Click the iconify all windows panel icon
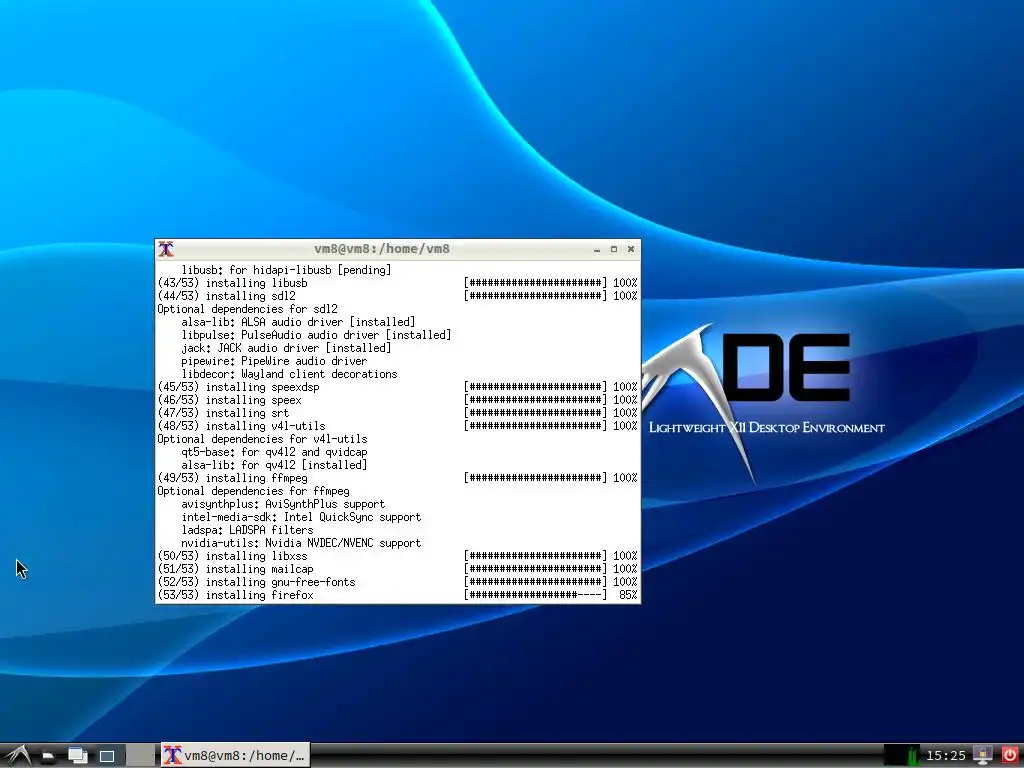The width and height of the screenshot is (1024, 768). pyautogui.click(x=77, y=756)
